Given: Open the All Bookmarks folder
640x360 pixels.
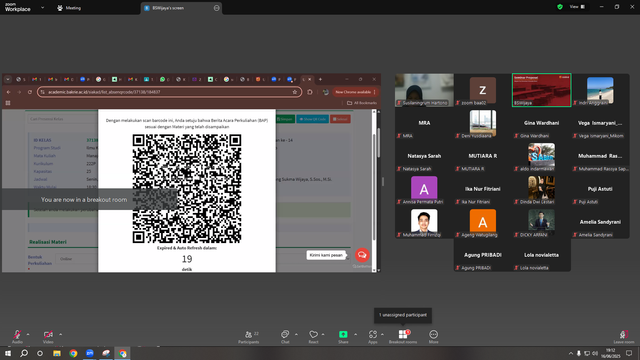Looking at the screenshot, I should pos(362,103).
